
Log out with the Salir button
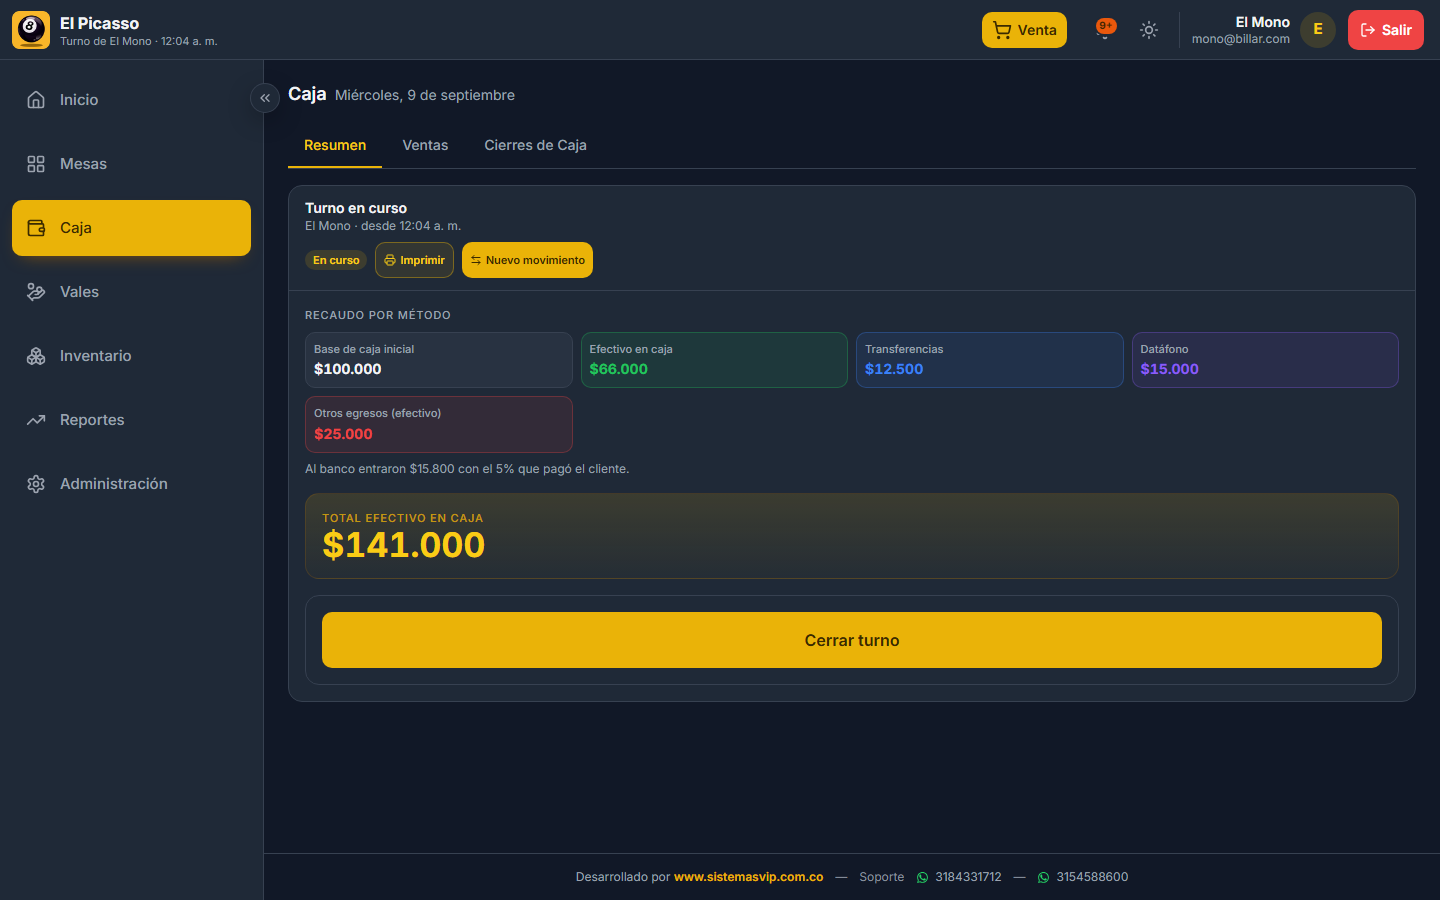point(1385,30)
